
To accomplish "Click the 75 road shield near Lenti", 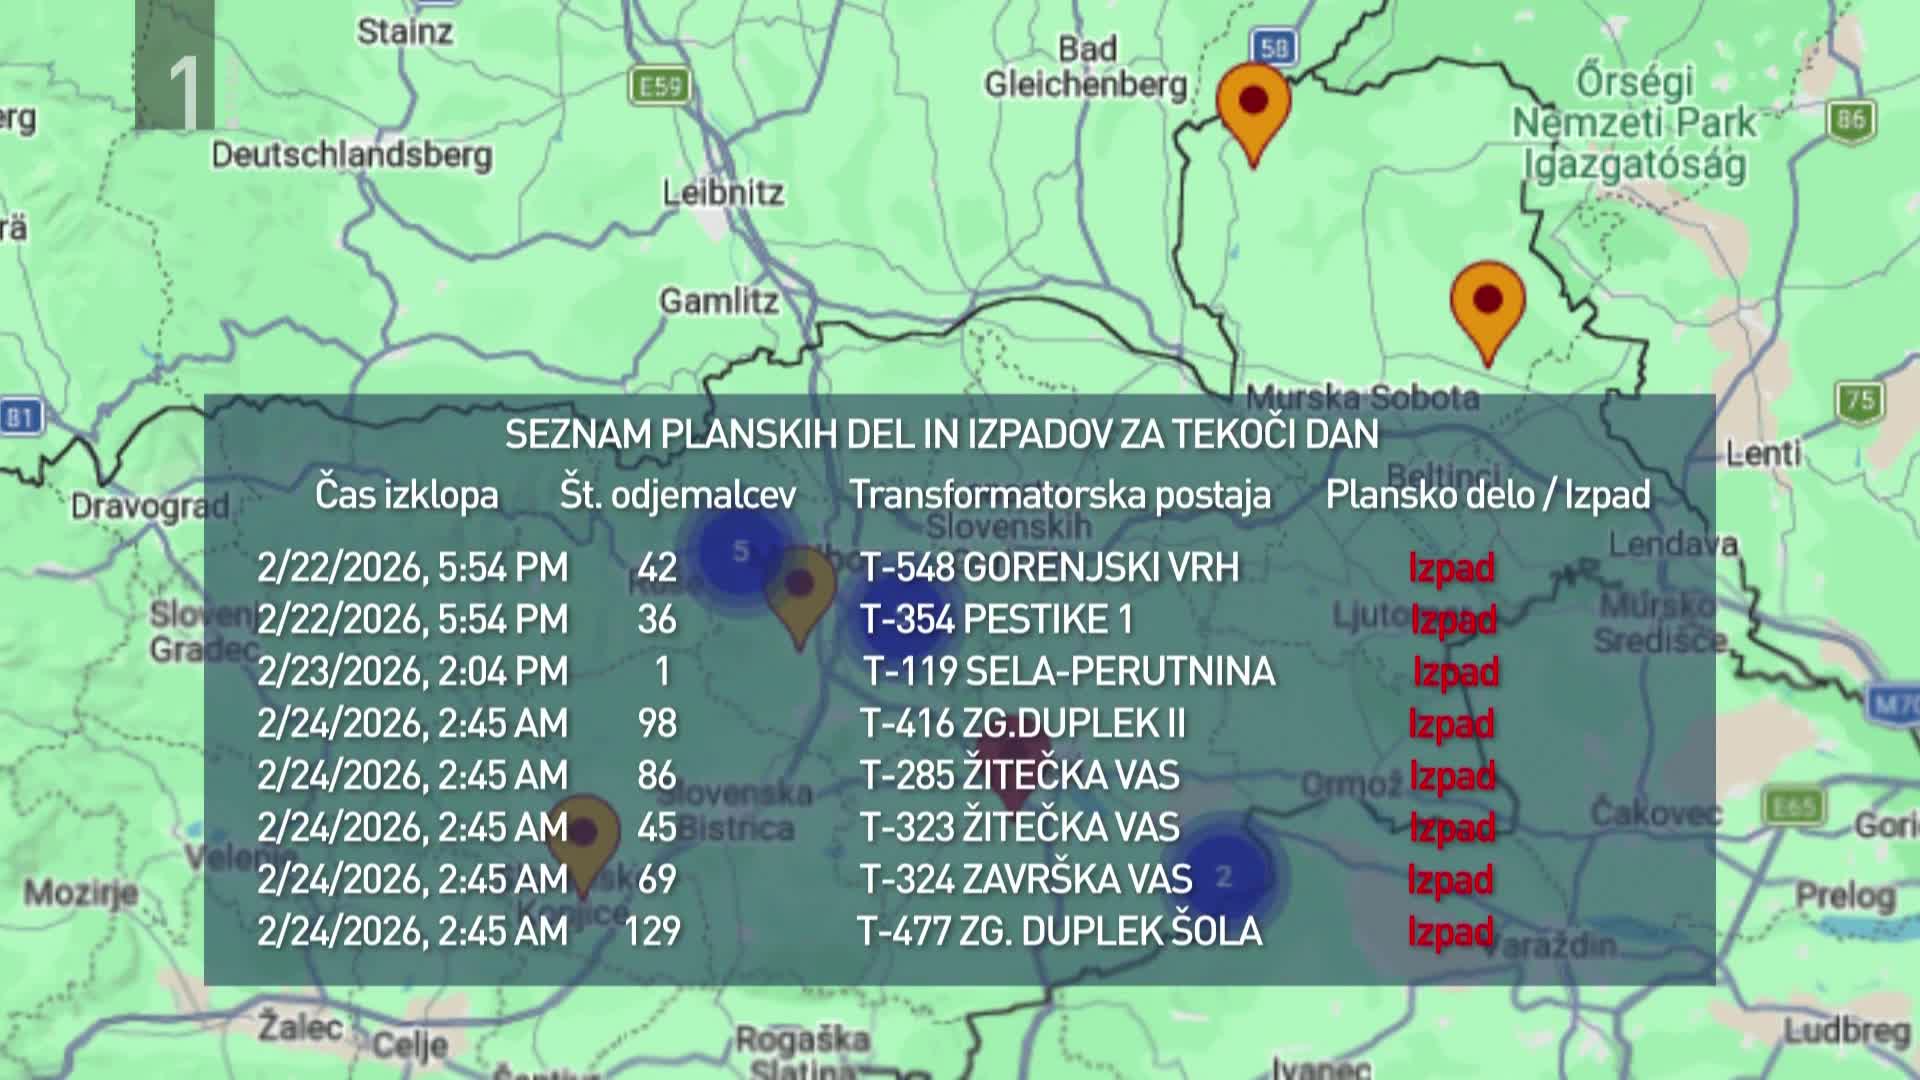I will click(x=1860, y=402).
